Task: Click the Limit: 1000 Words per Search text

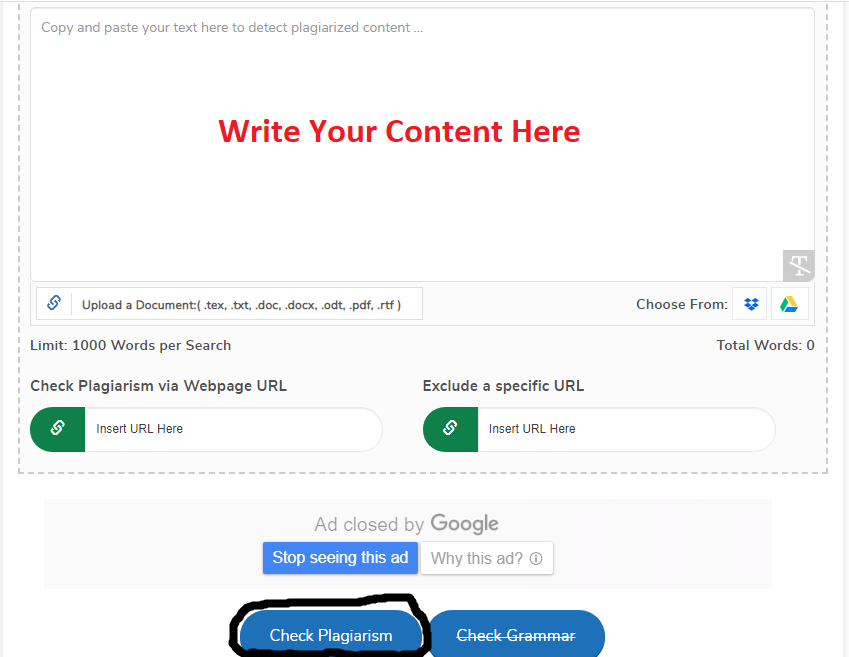Action: (131, 345)
